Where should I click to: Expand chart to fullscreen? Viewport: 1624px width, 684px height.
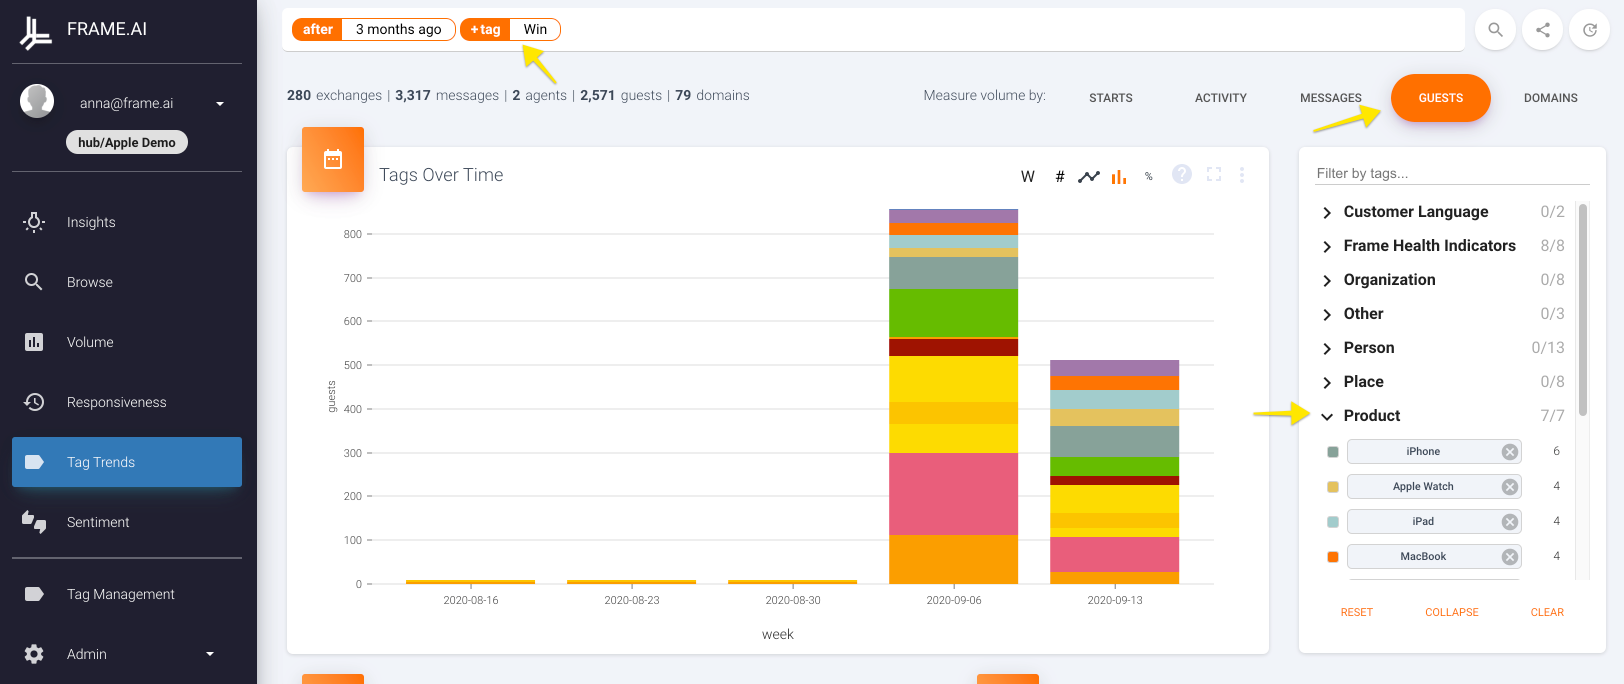point(1214,174)
